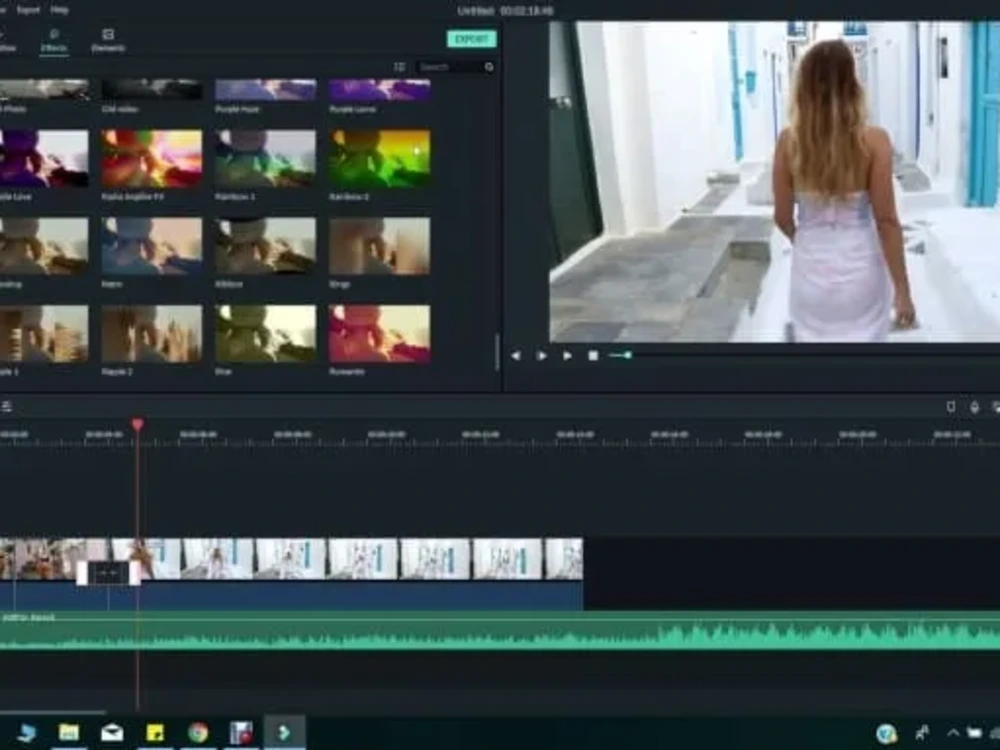The image size is (1000, 750).
Task: Click the red-badged taskbar app icon
Action: click(x=241, y=733)
